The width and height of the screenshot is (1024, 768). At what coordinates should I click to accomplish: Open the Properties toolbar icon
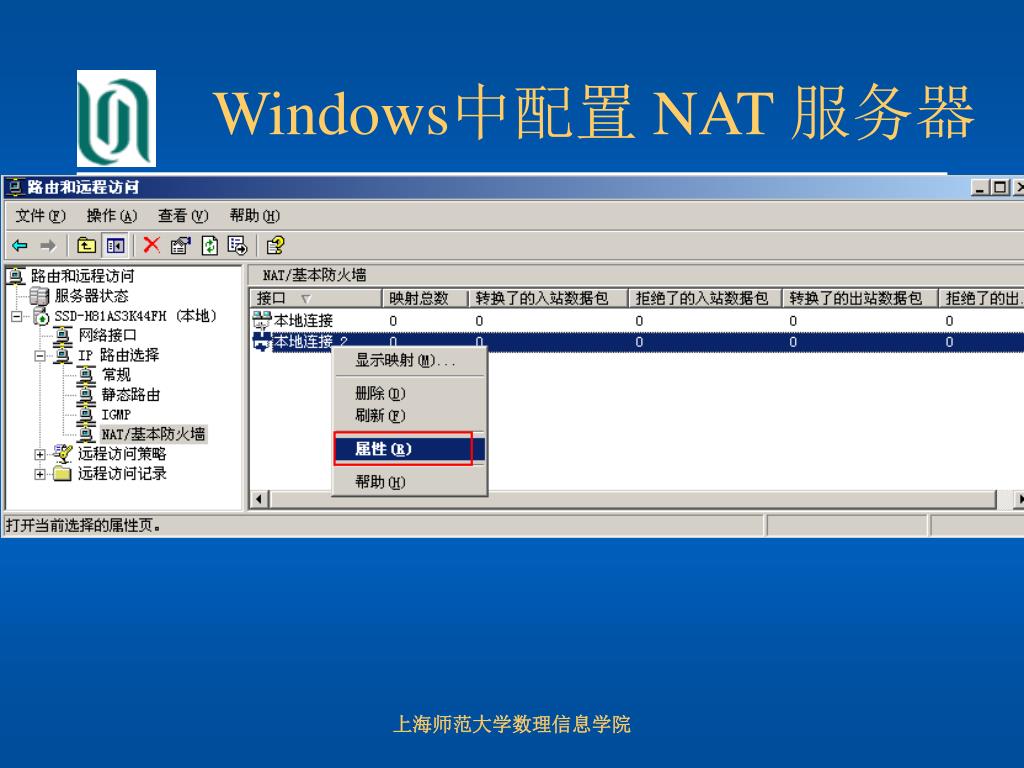coord(180,246)
